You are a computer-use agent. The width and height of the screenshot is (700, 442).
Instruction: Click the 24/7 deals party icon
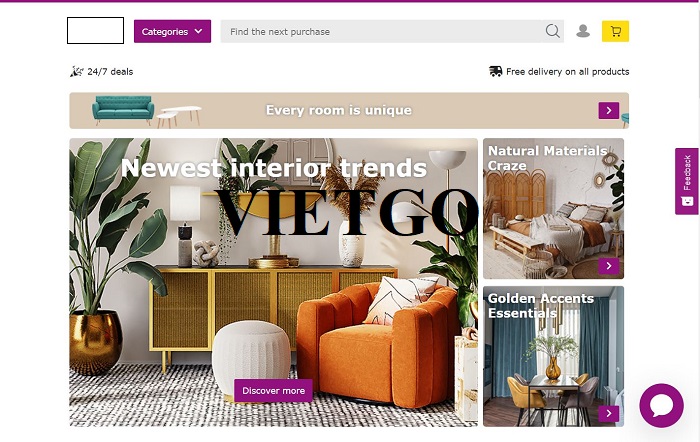(x=76, y=71)
